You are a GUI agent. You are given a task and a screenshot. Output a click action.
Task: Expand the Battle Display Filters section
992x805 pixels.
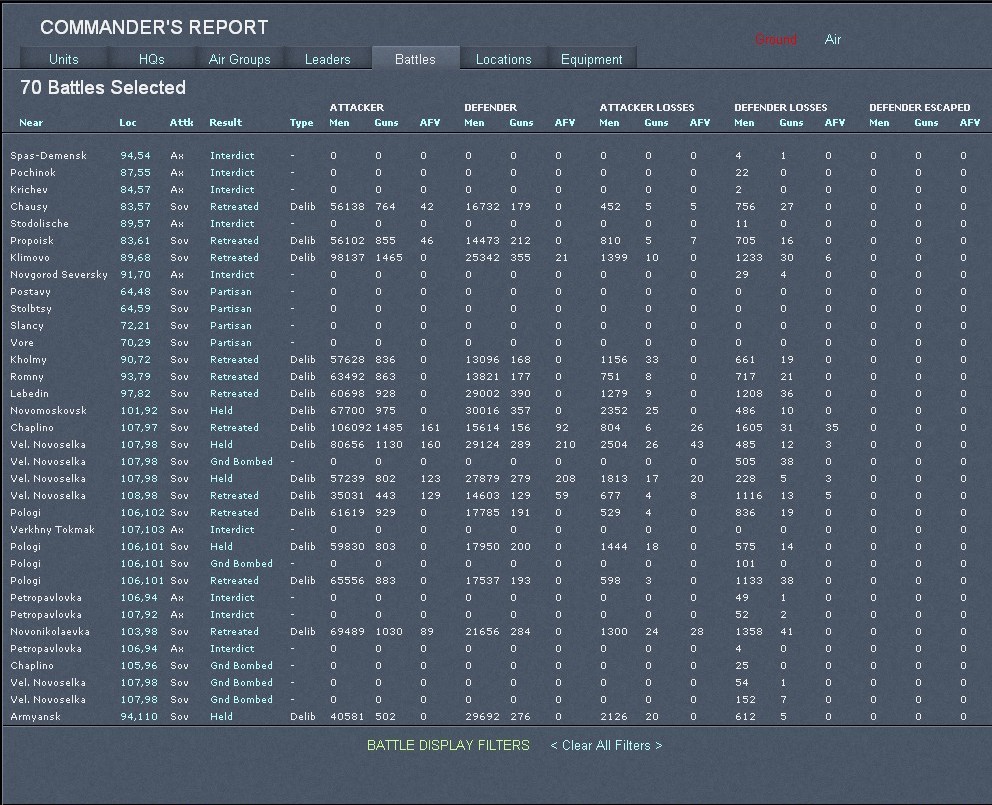pos(448,745)
